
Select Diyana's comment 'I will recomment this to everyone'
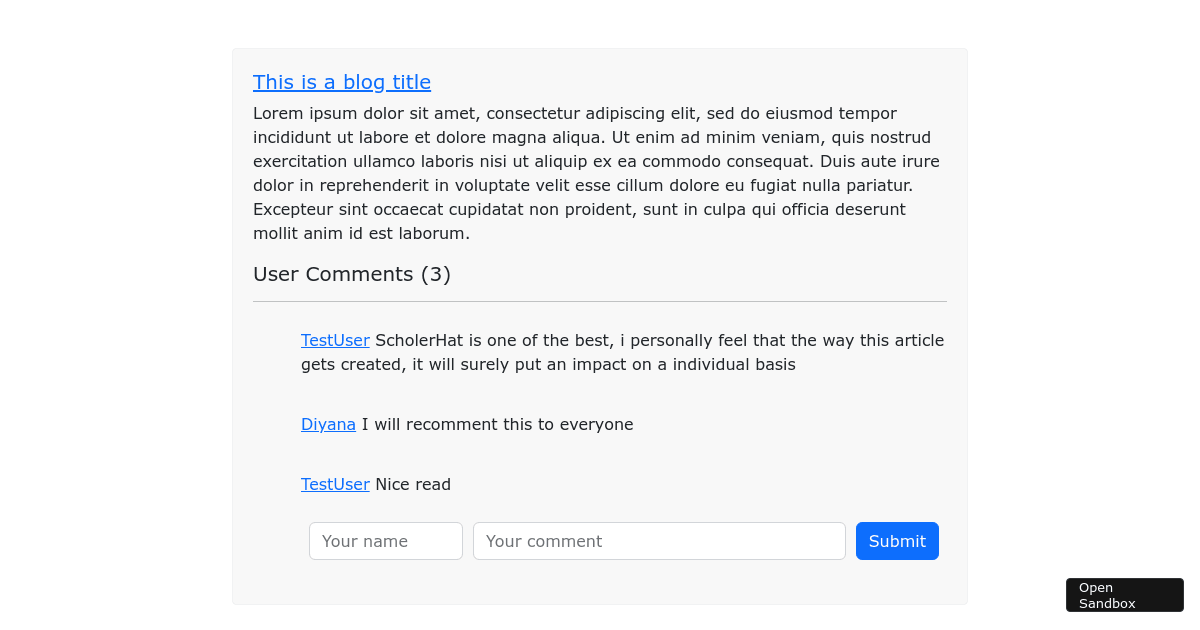[497, 424]
